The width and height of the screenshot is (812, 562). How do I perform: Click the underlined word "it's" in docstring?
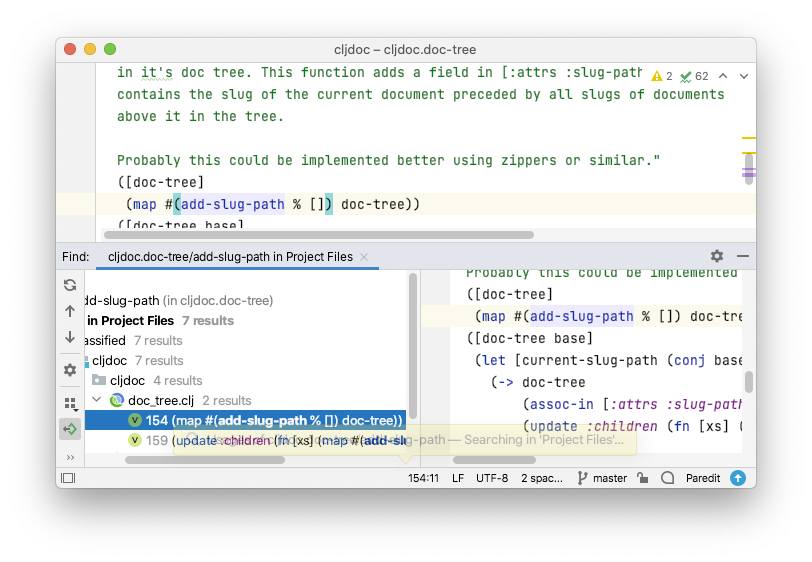(157, 73)
